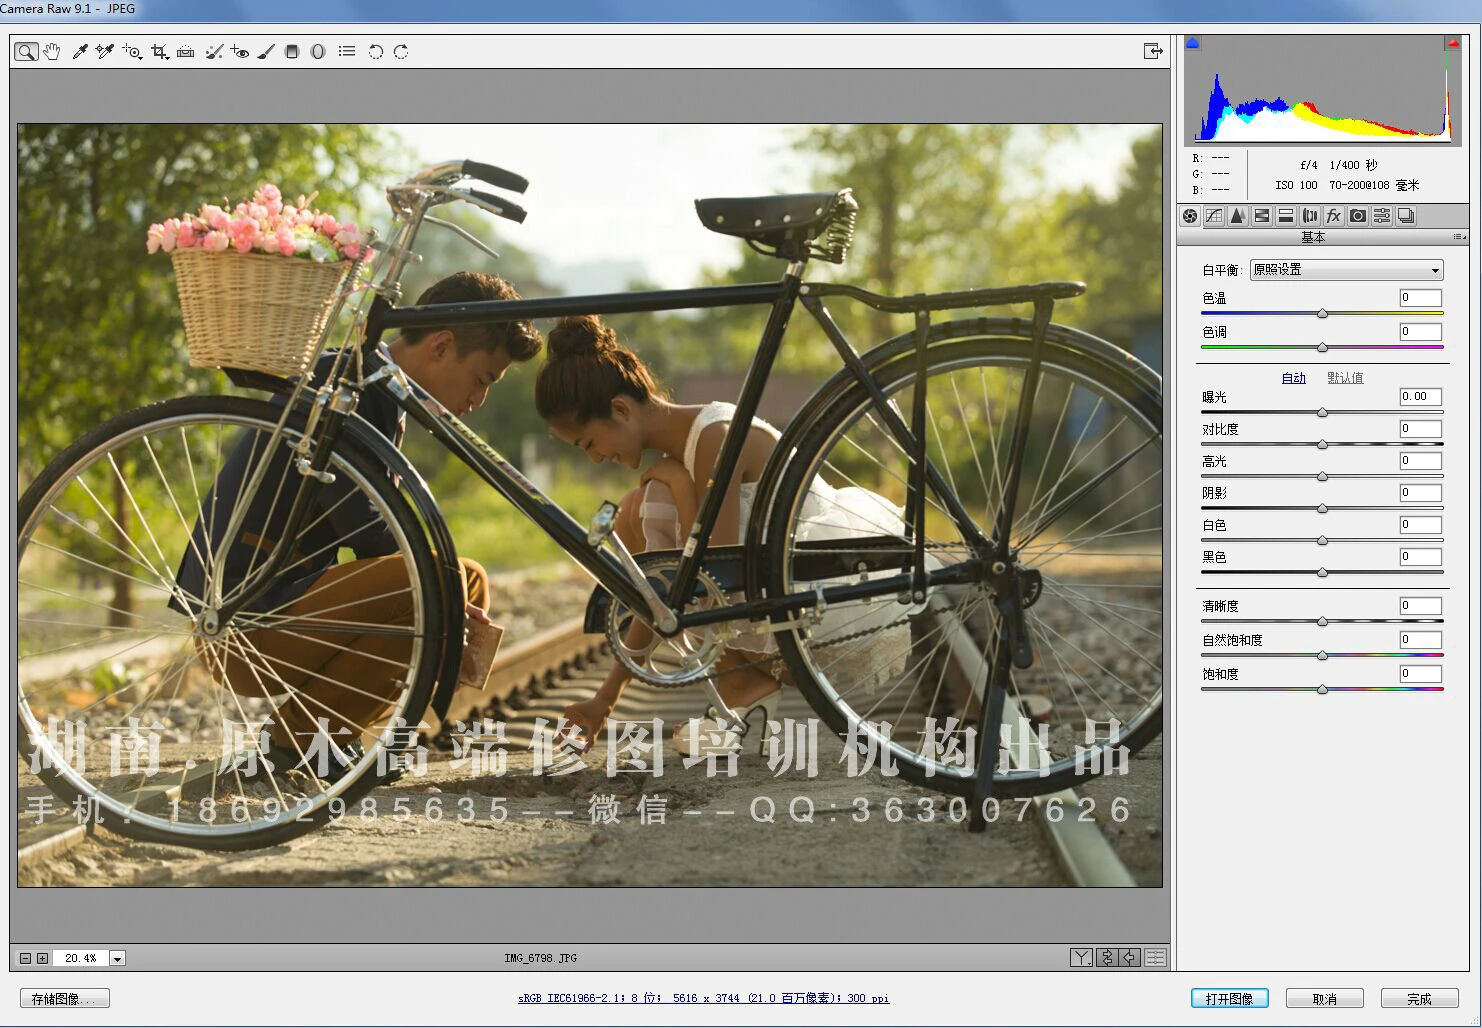Open the zoom level dropdown arrow
The height and width of the screenshot is (1028, 1482).
(117, 958)
